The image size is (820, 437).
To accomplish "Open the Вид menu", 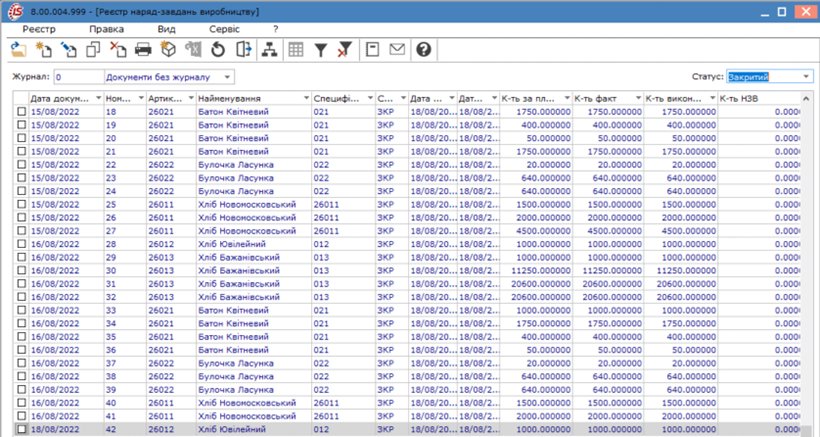I will pos(166,29).
